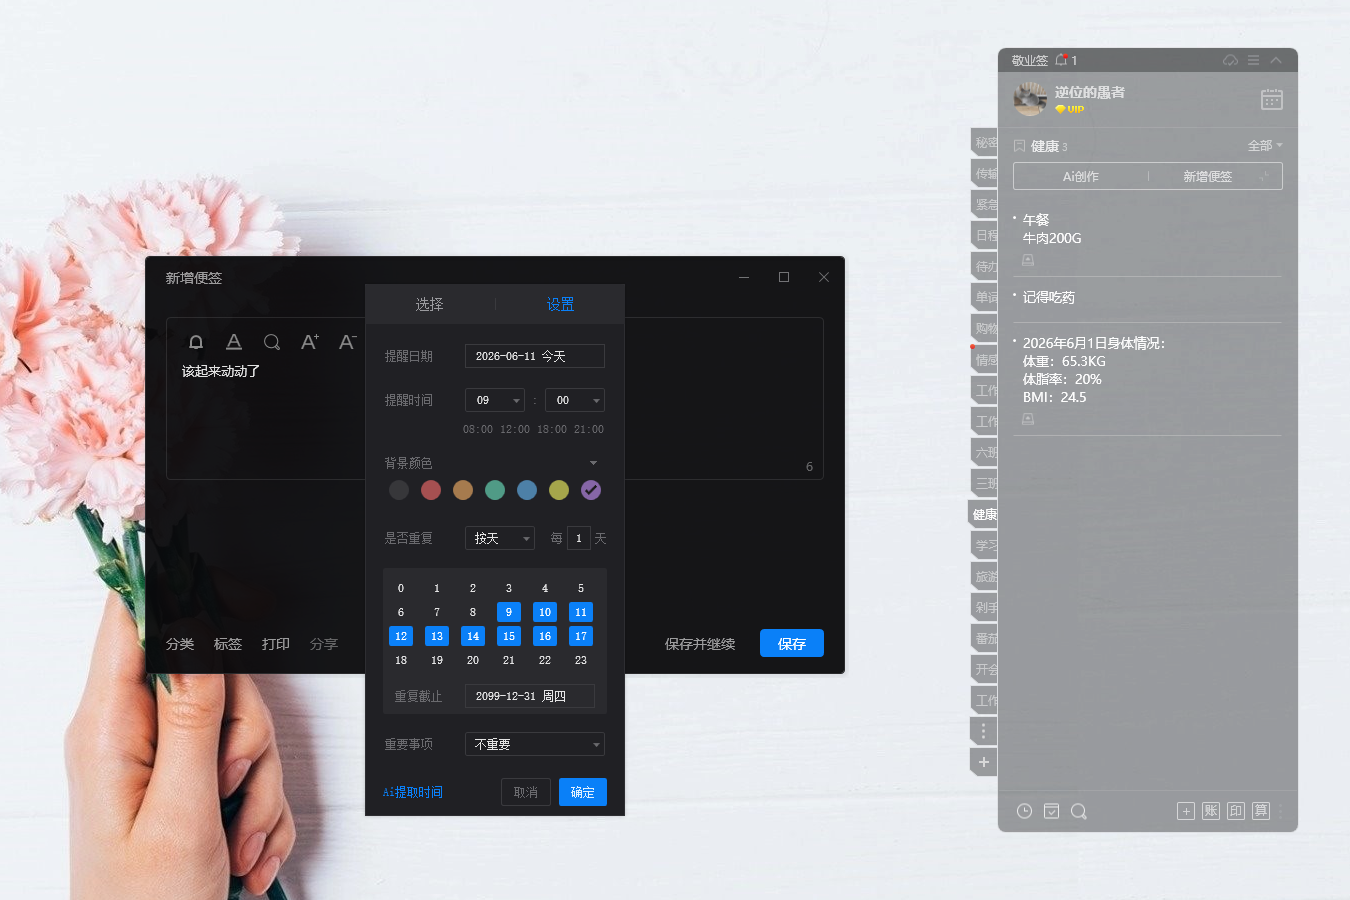Image resolution: width=1350 pixels, height=900 pixels.
Task: Pick the red background color swatch
Action: coord(431,490)
